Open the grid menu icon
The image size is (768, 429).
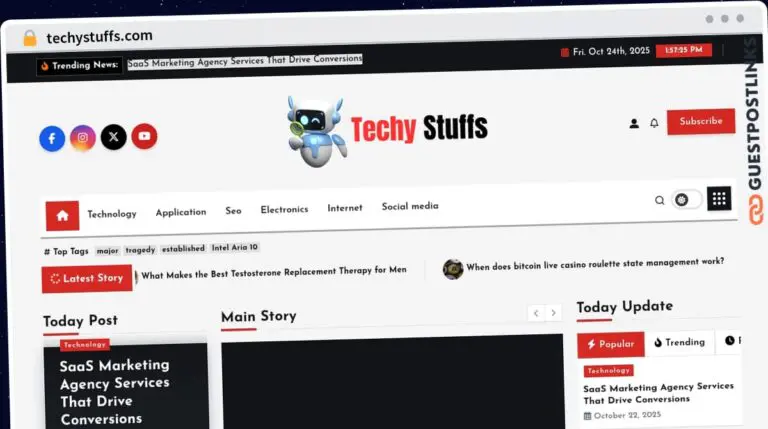point(719,198)
